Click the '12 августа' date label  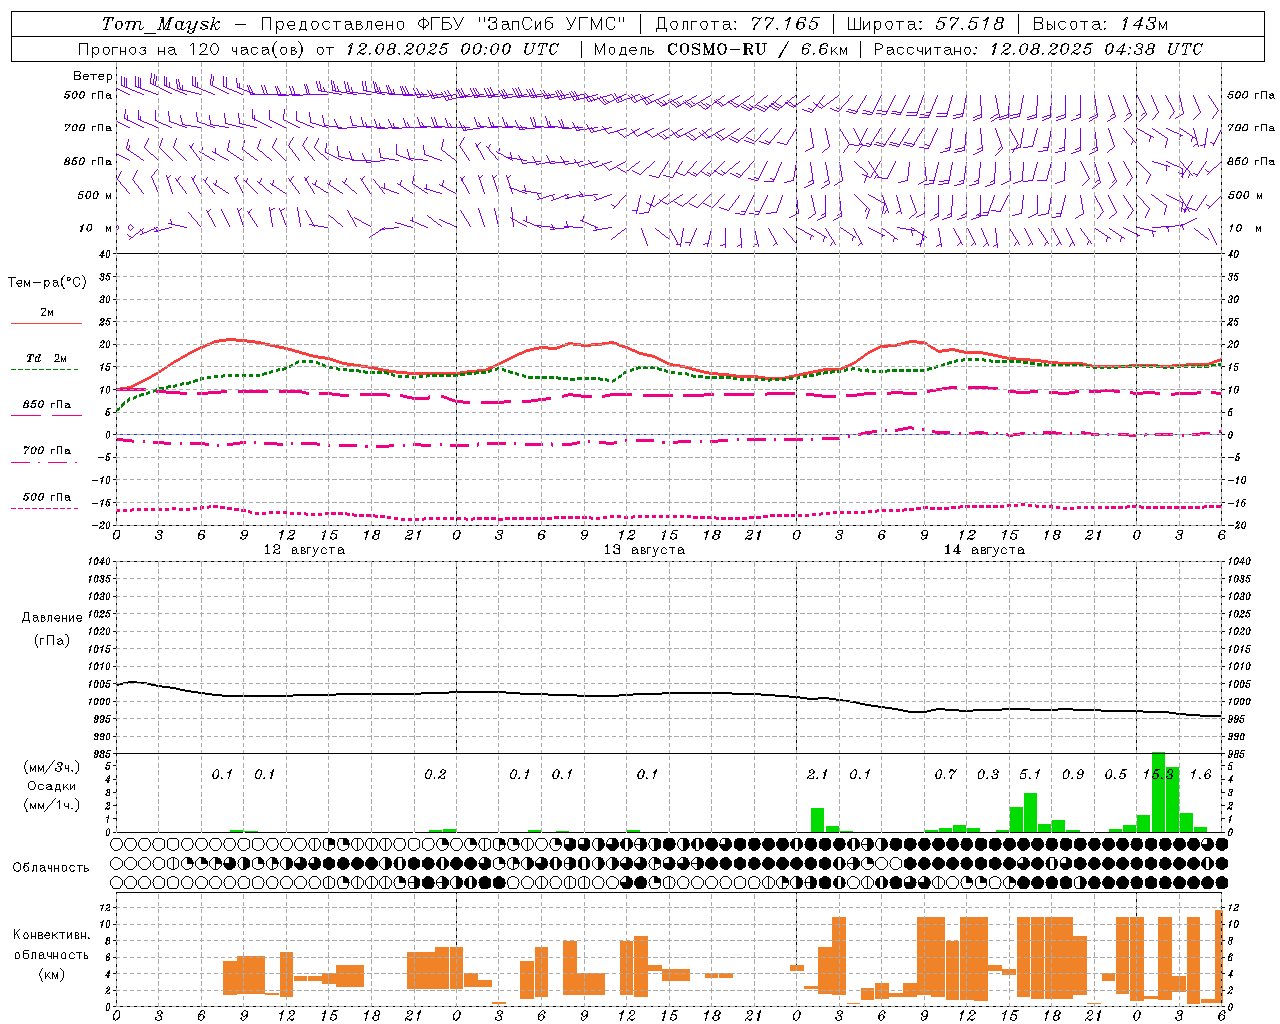pos(304,550)
